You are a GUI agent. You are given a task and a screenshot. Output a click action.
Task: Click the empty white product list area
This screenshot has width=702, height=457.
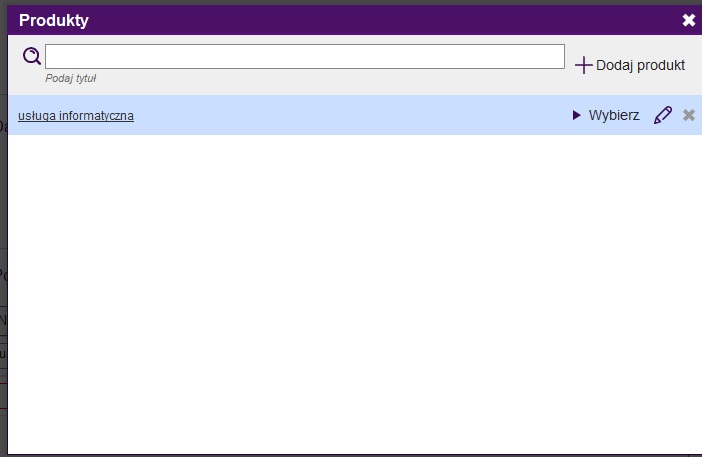click(x=350, y=290)
